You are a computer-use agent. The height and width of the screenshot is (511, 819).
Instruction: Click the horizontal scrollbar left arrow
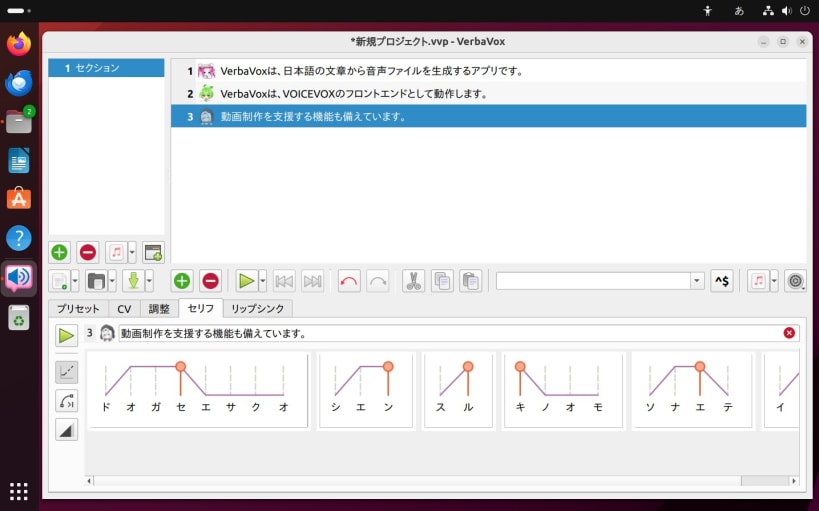click(89, 481)
